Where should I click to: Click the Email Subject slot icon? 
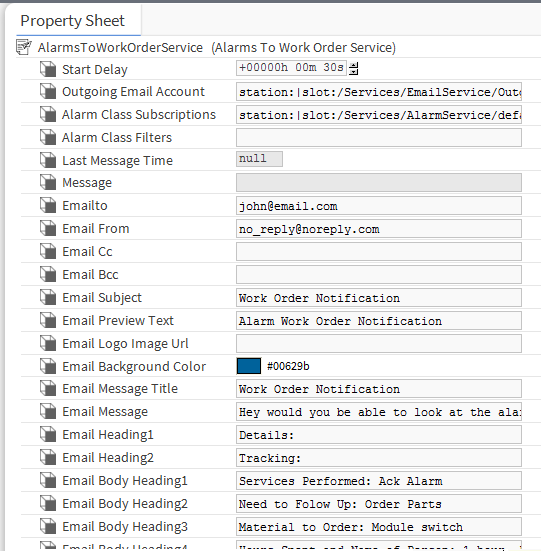pyautogui.click(x=48, y=298)
